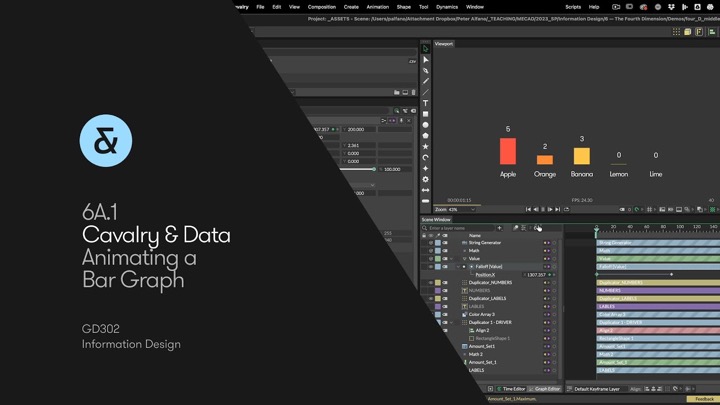720x405 pixels.
Task: Select the Line tool
Action: coord(426,92)
